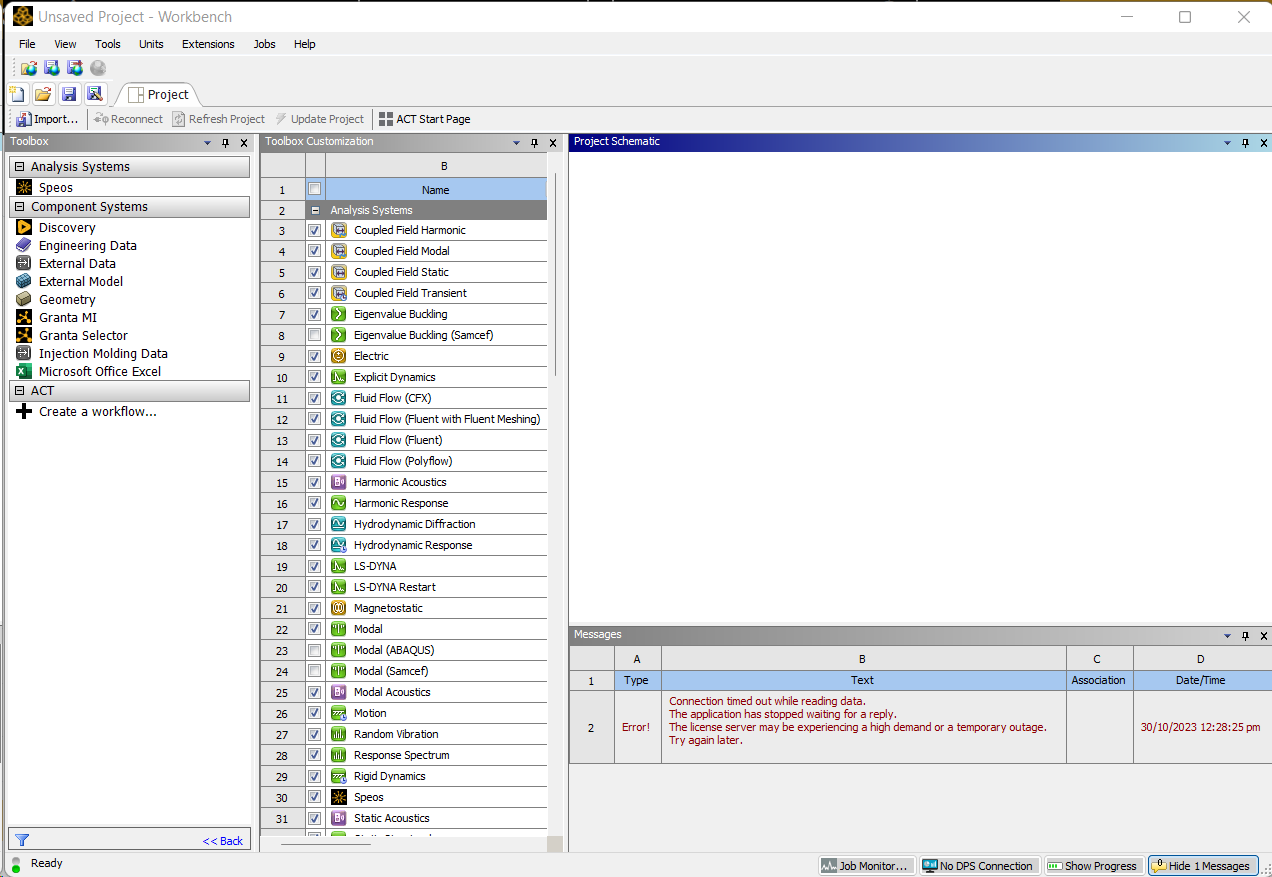This screenshot has width=1272, height=877.
Task: Uncheck the Fluid Flow (Fluent) checkbox
Action: [315, 440]
